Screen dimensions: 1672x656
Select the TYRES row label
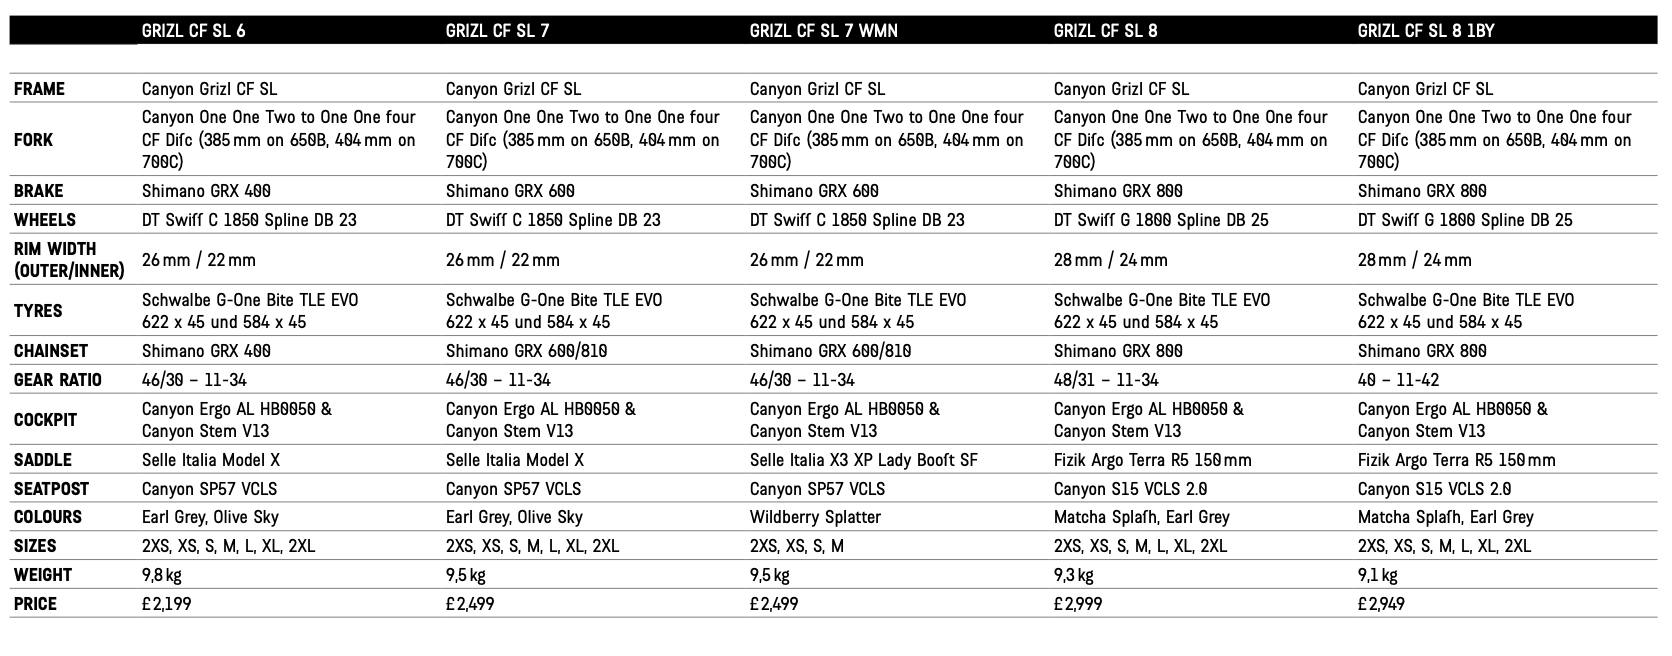[38, 311]
